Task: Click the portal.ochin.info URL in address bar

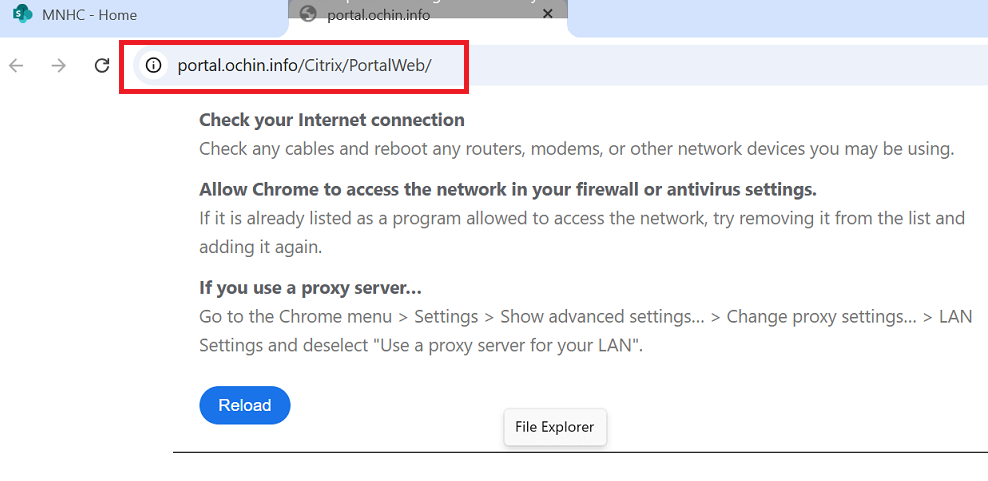Action: point(304,66)
